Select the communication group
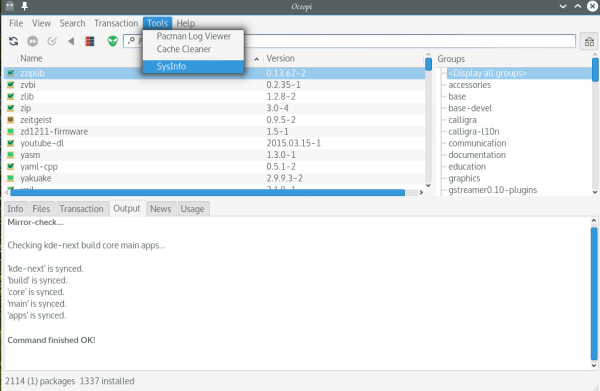 [x=477, y=143]
